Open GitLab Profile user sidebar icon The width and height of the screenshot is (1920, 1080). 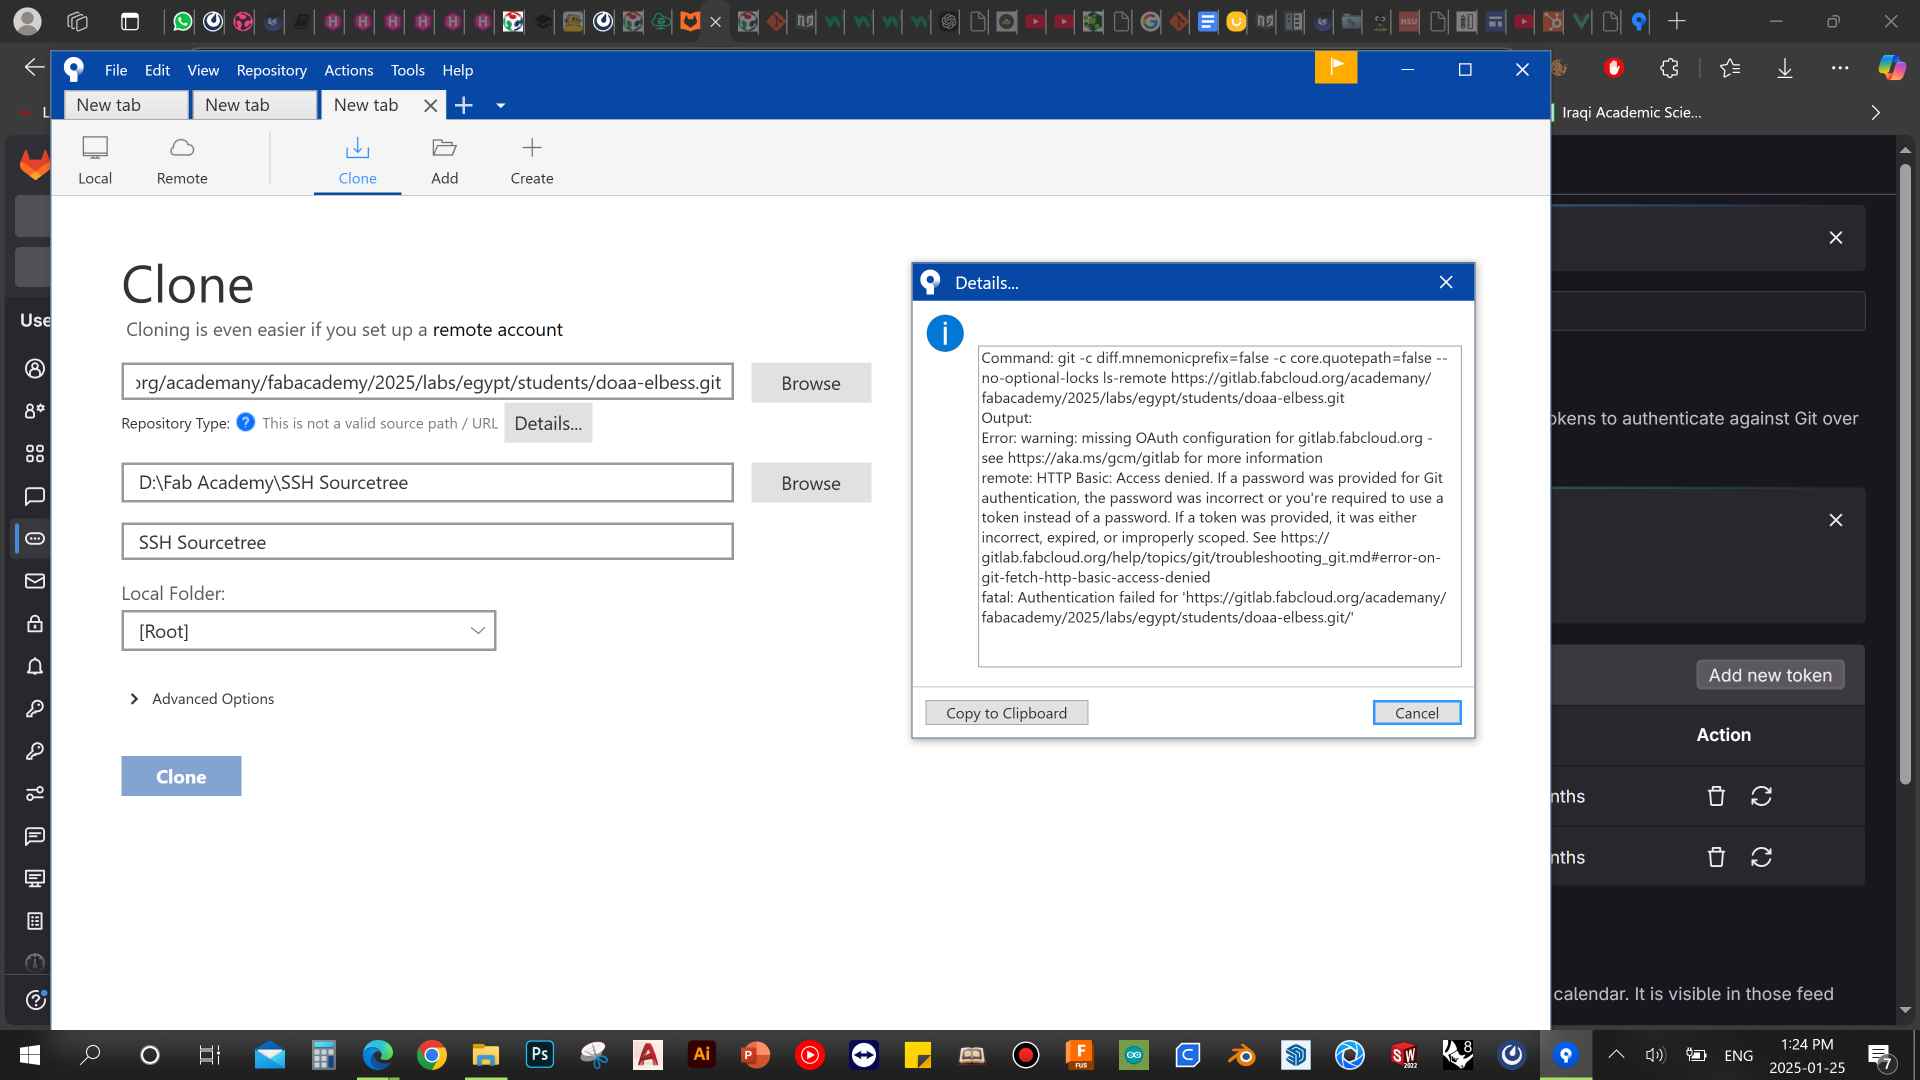pyautogui.click(x=35, y=369)
